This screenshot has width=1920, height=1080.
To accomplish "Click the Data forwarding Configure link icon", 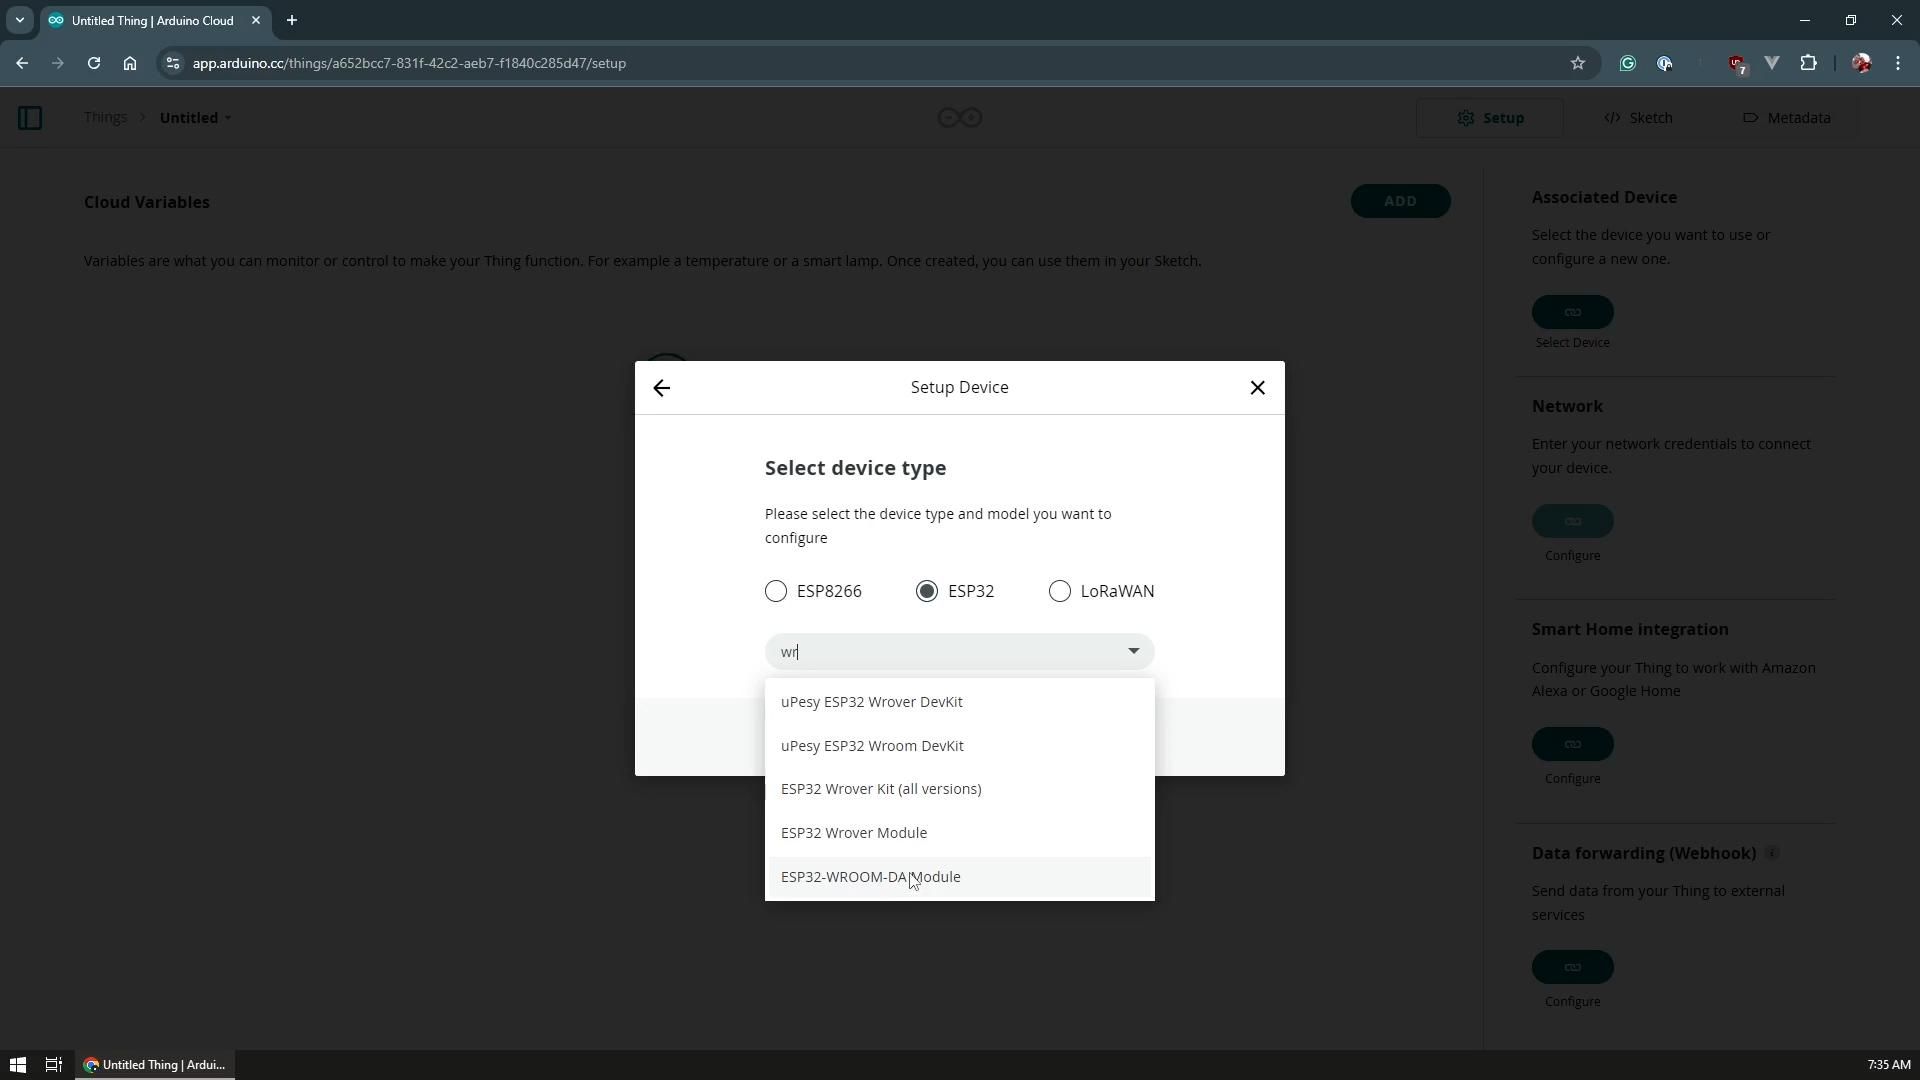I will 1572,967.
